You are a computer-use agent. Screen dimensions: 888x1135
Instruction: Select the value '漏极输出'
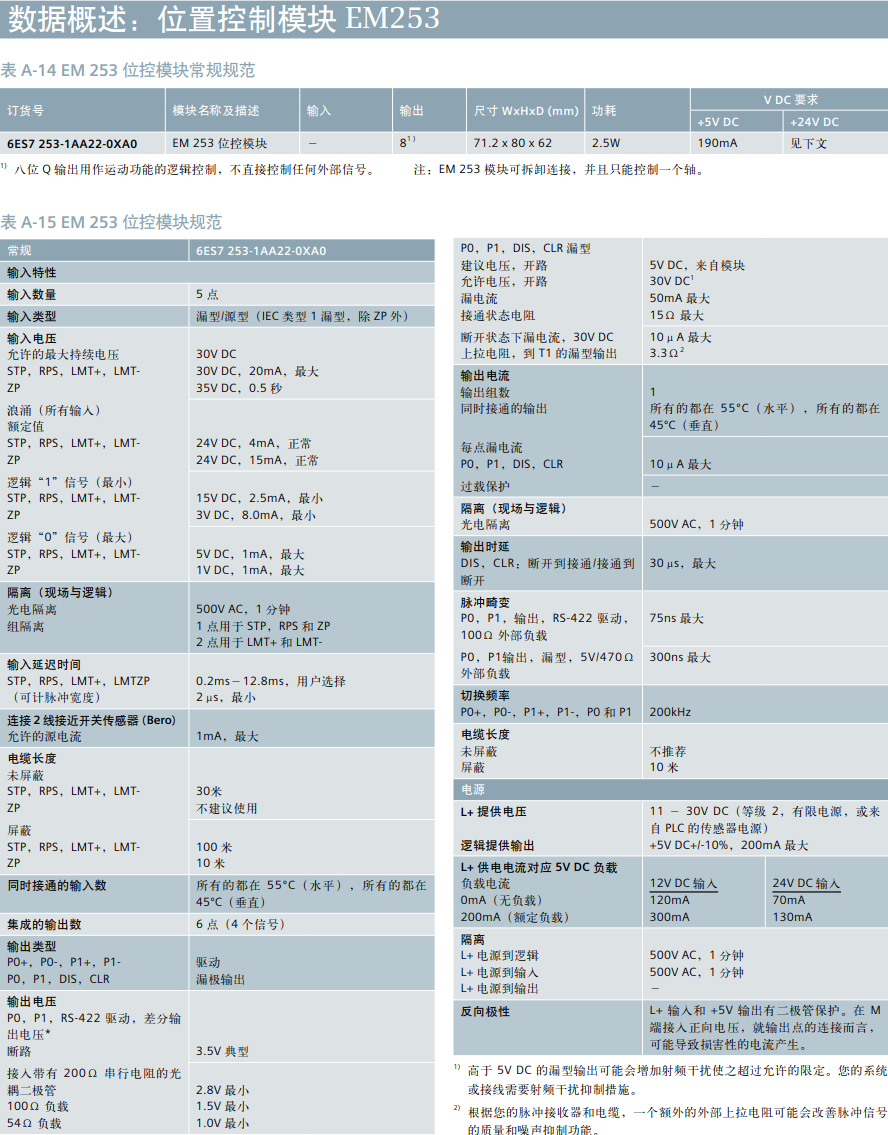coord(220,979)
